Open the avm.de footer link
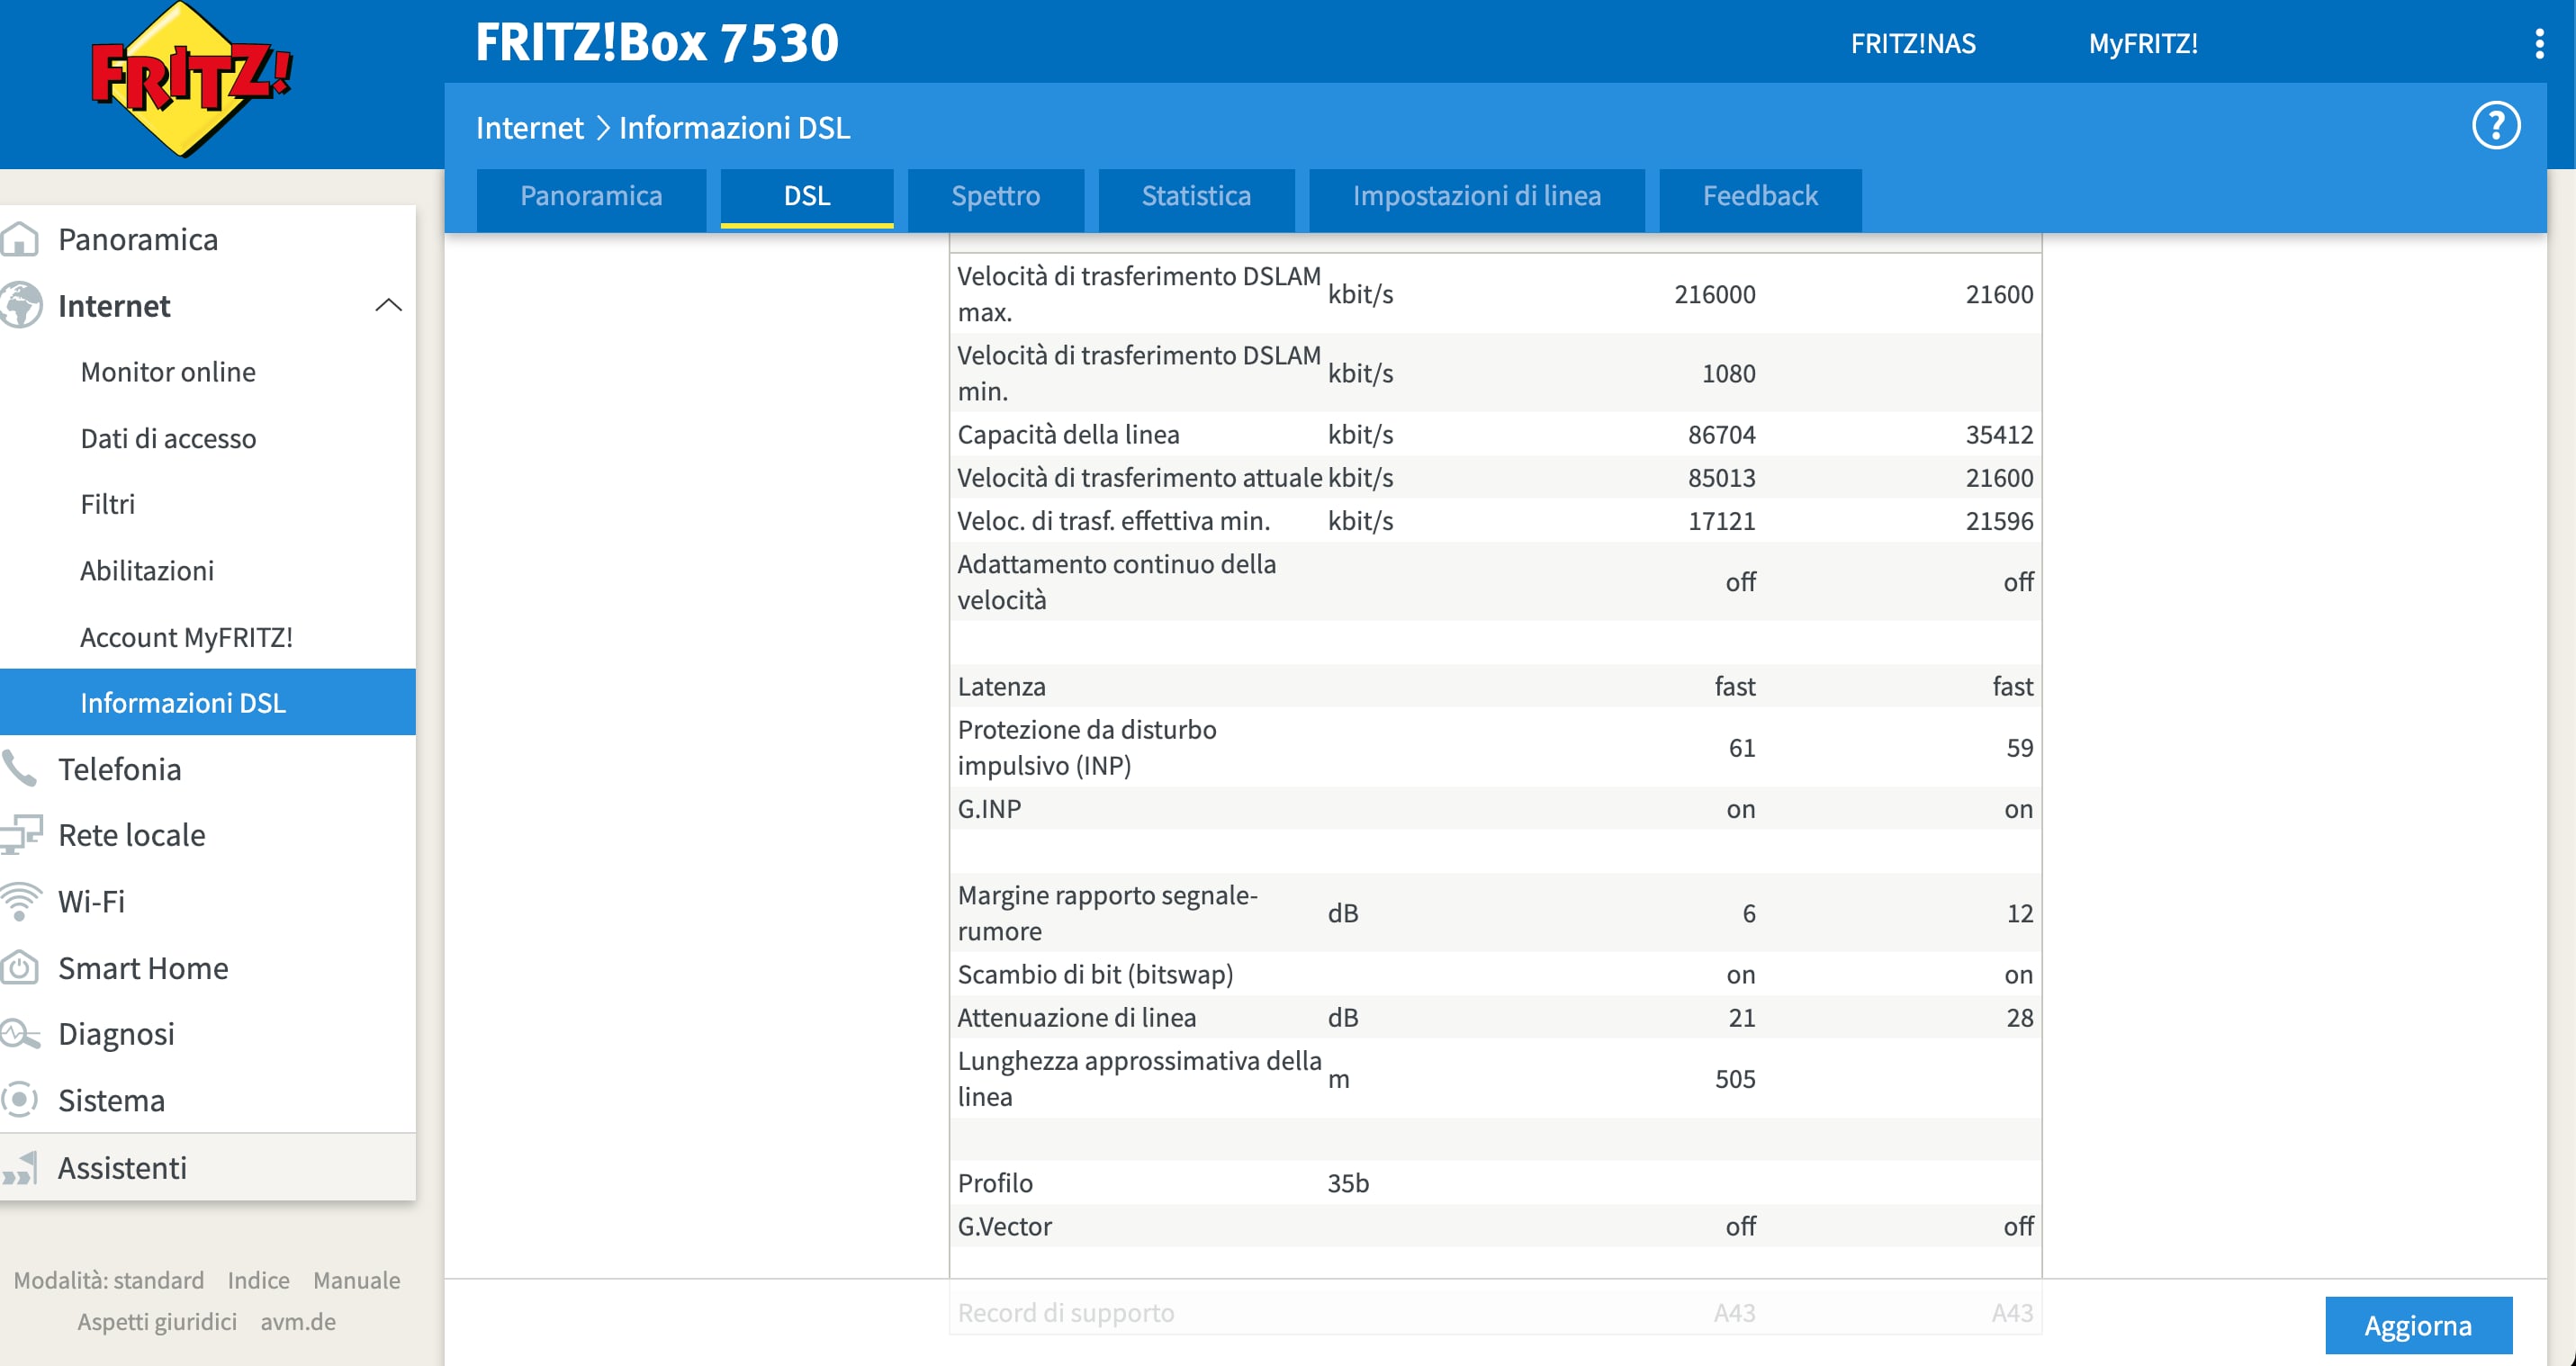Viewport: 2576px width, 1366px height. tap(298, 1321)
